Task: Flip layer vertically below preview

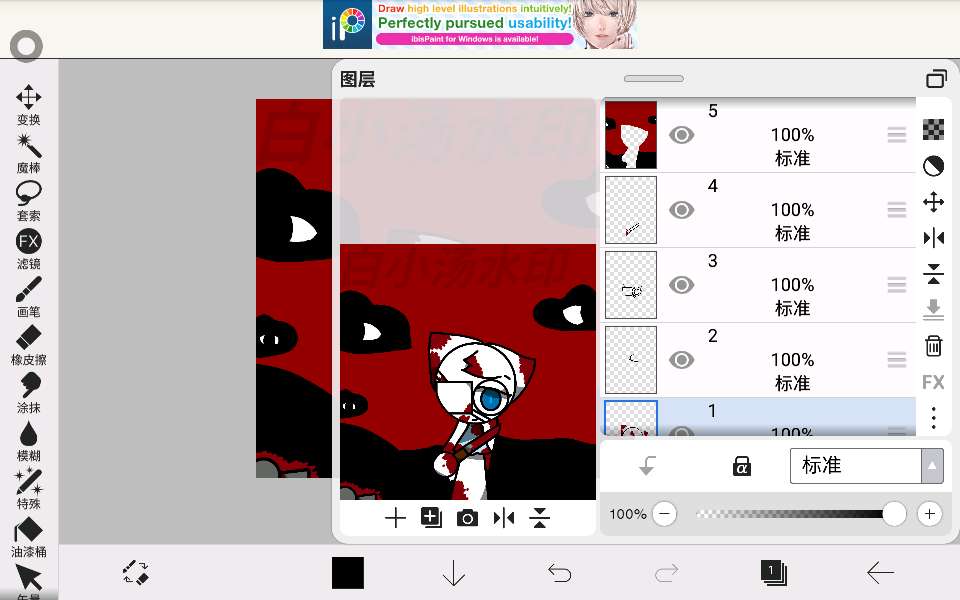Action: coord(539,518)
